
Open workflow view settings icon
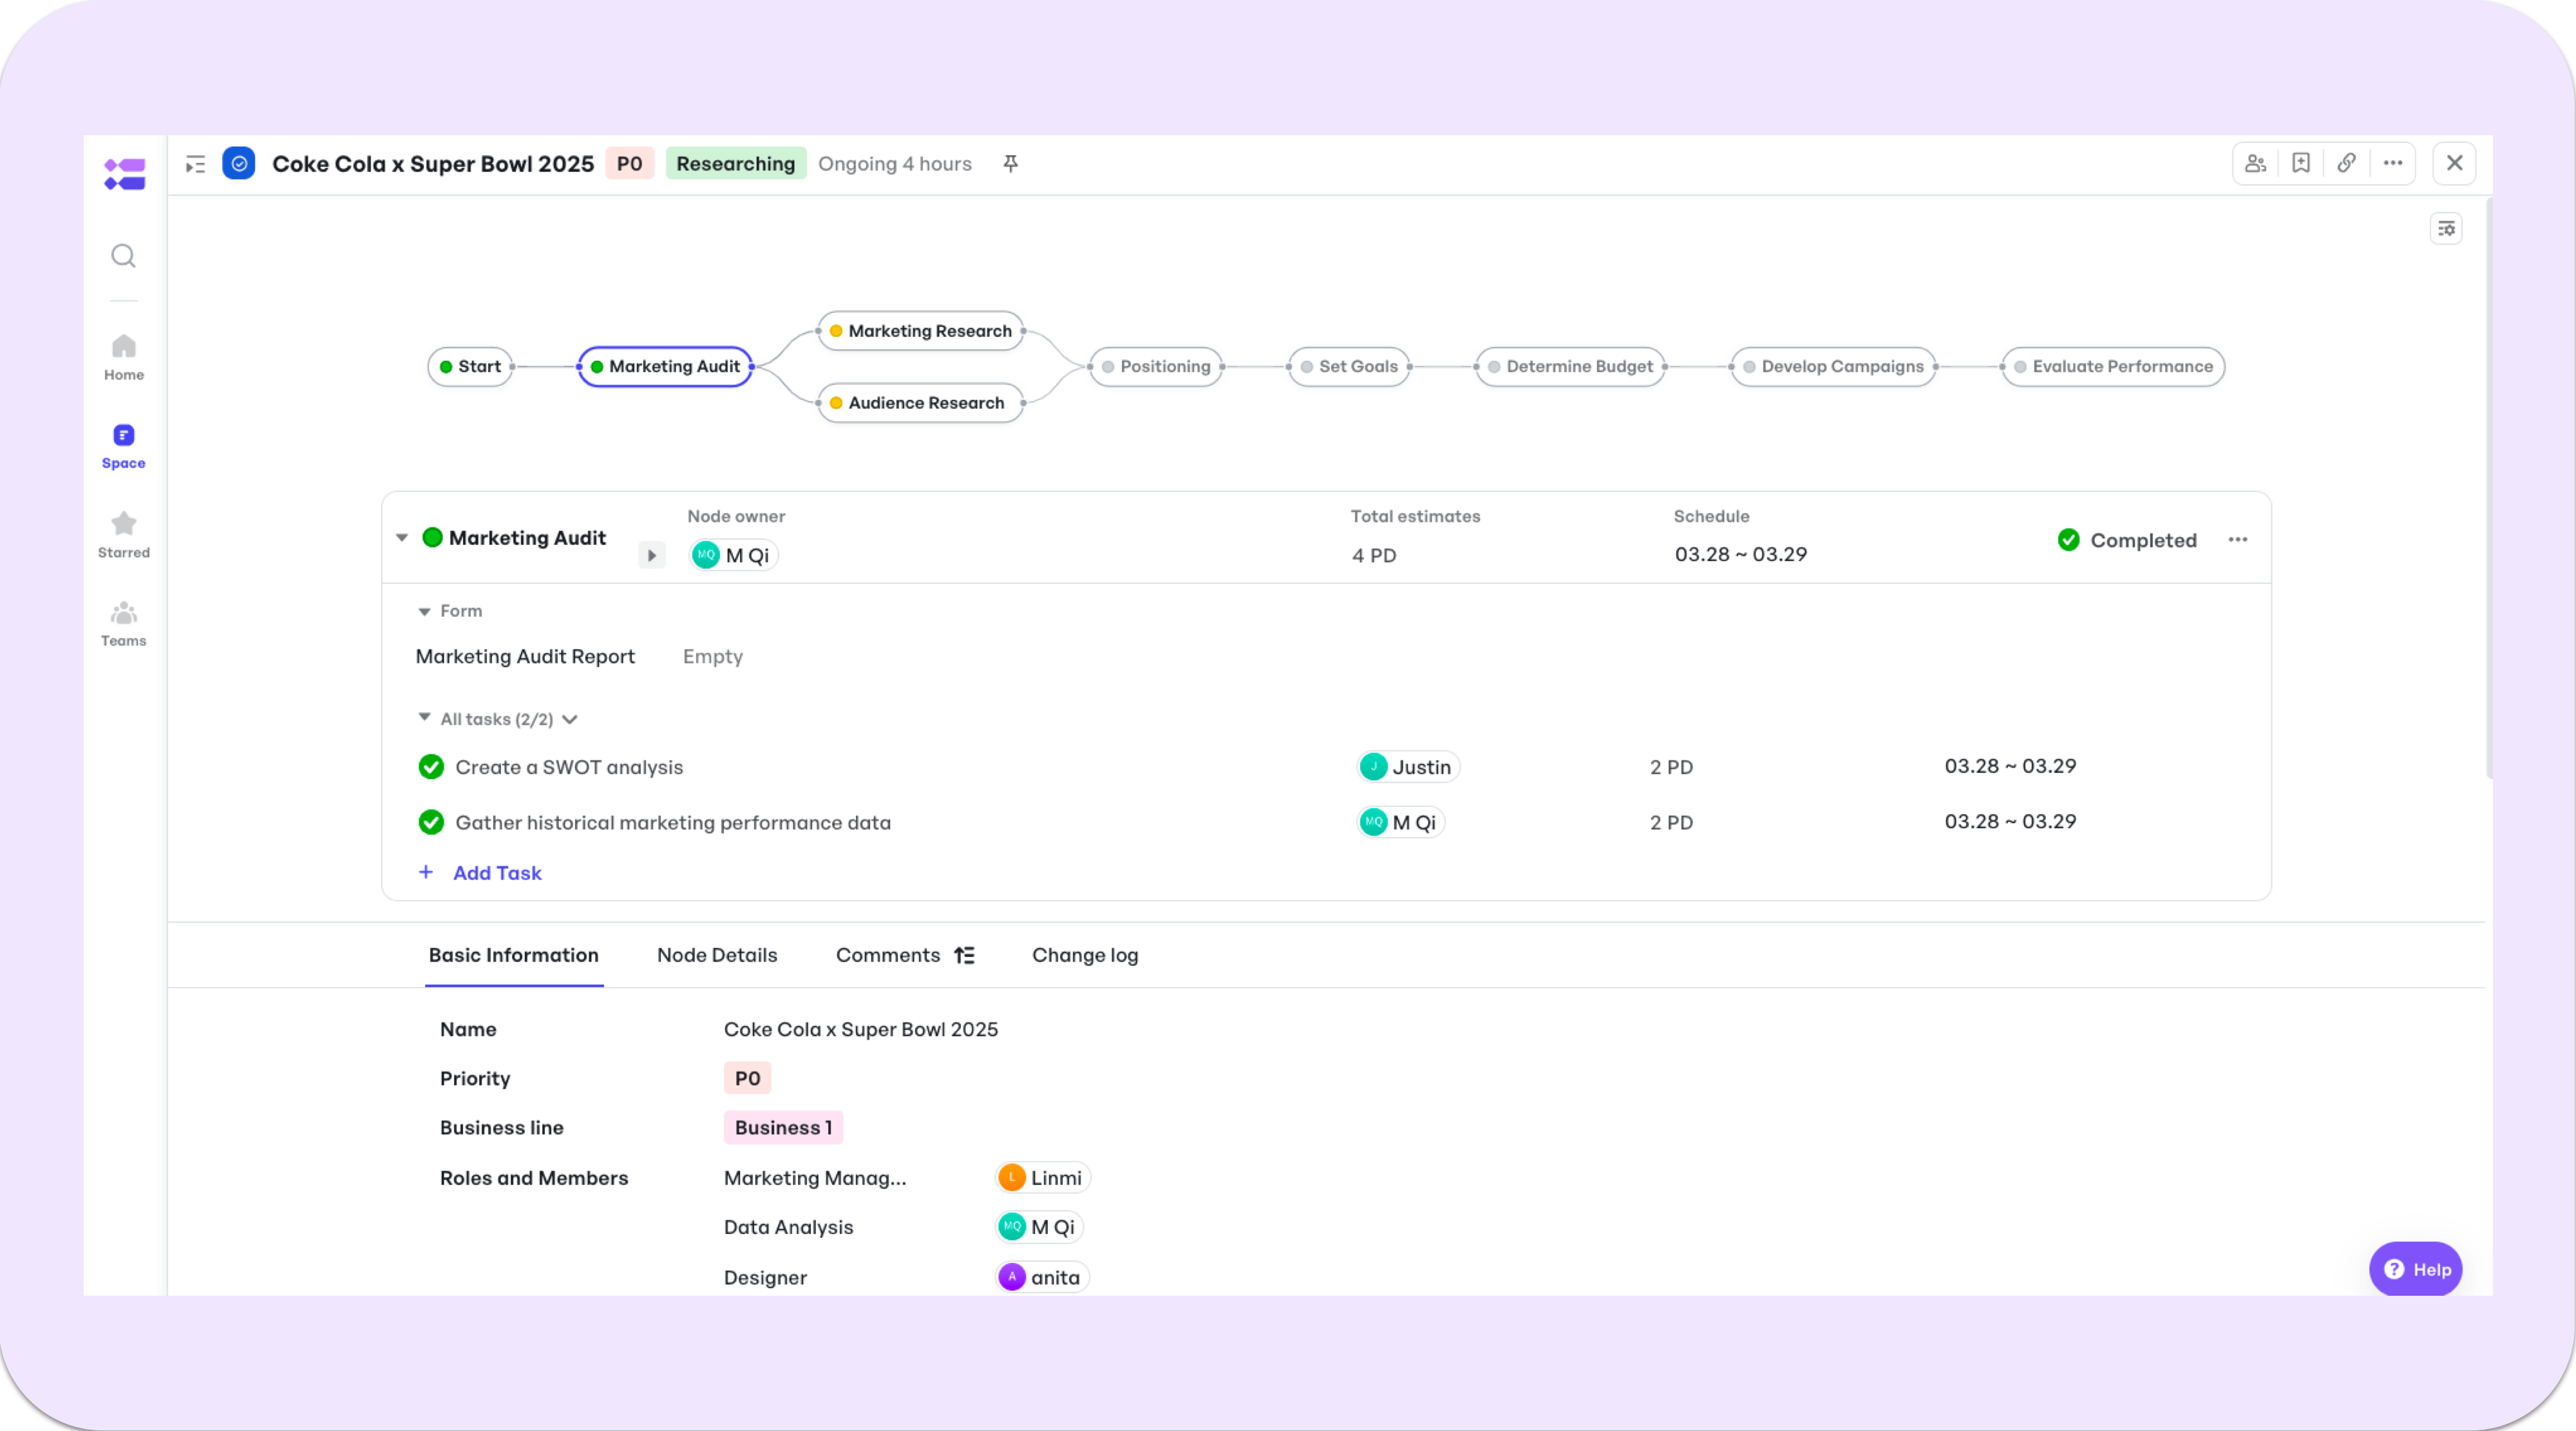tap(2446, 229)
